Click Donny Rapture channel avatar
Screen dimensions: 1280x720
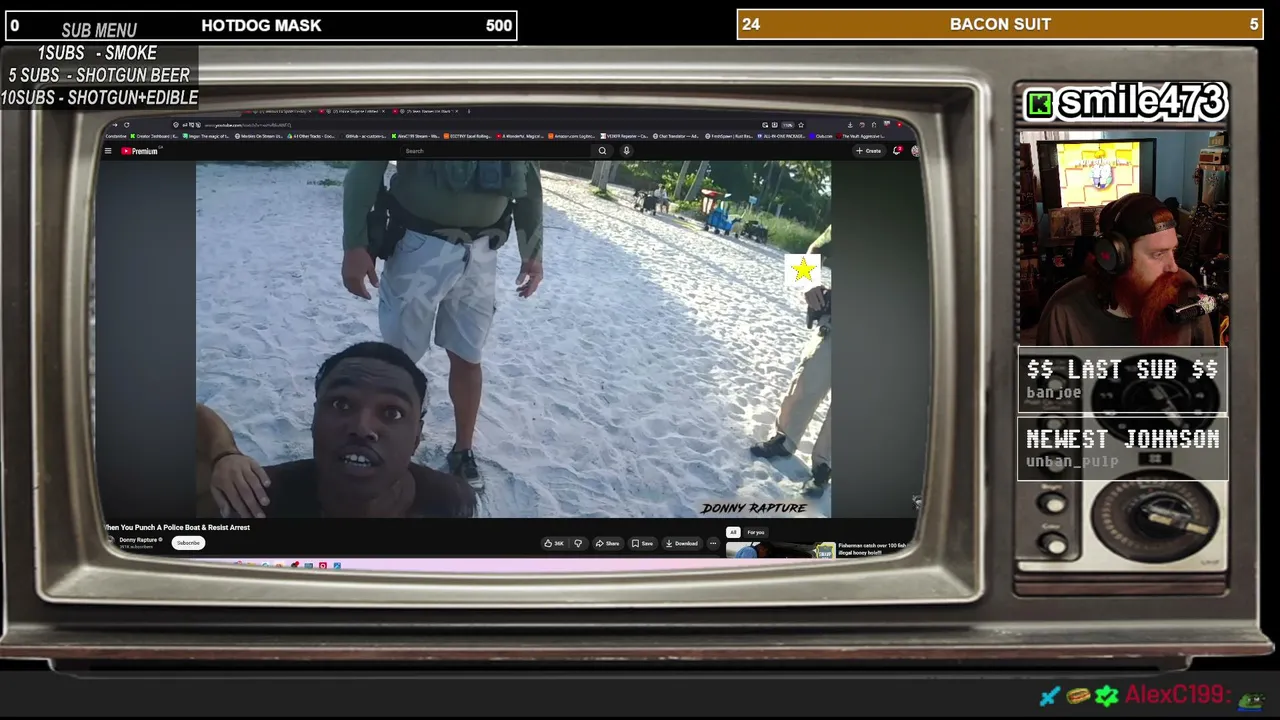click(110, 542)
